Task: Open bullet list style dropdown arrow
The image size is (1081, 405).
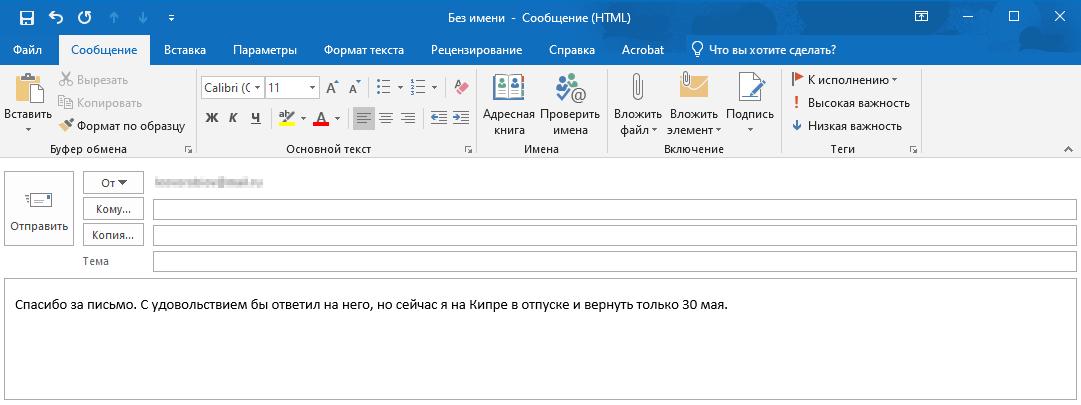Action: pyautogui.click(x=400, y=88)
